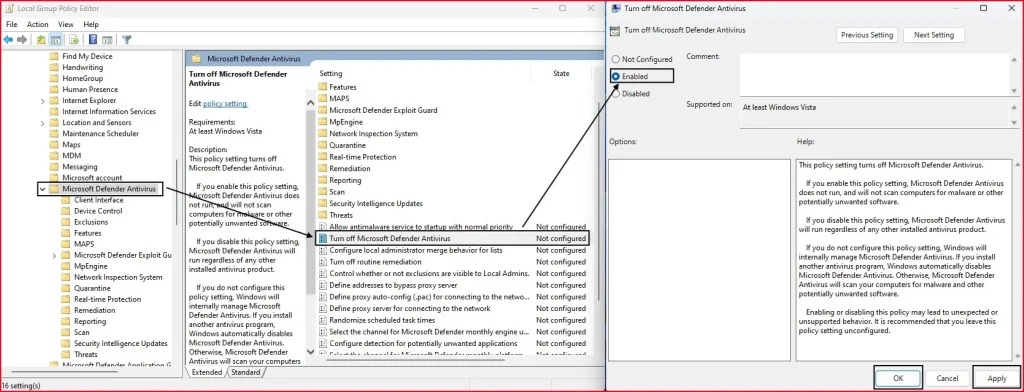Click the Previous Setting button
The width and height of the screenshot is (1024, 392).
click(867, 35)
